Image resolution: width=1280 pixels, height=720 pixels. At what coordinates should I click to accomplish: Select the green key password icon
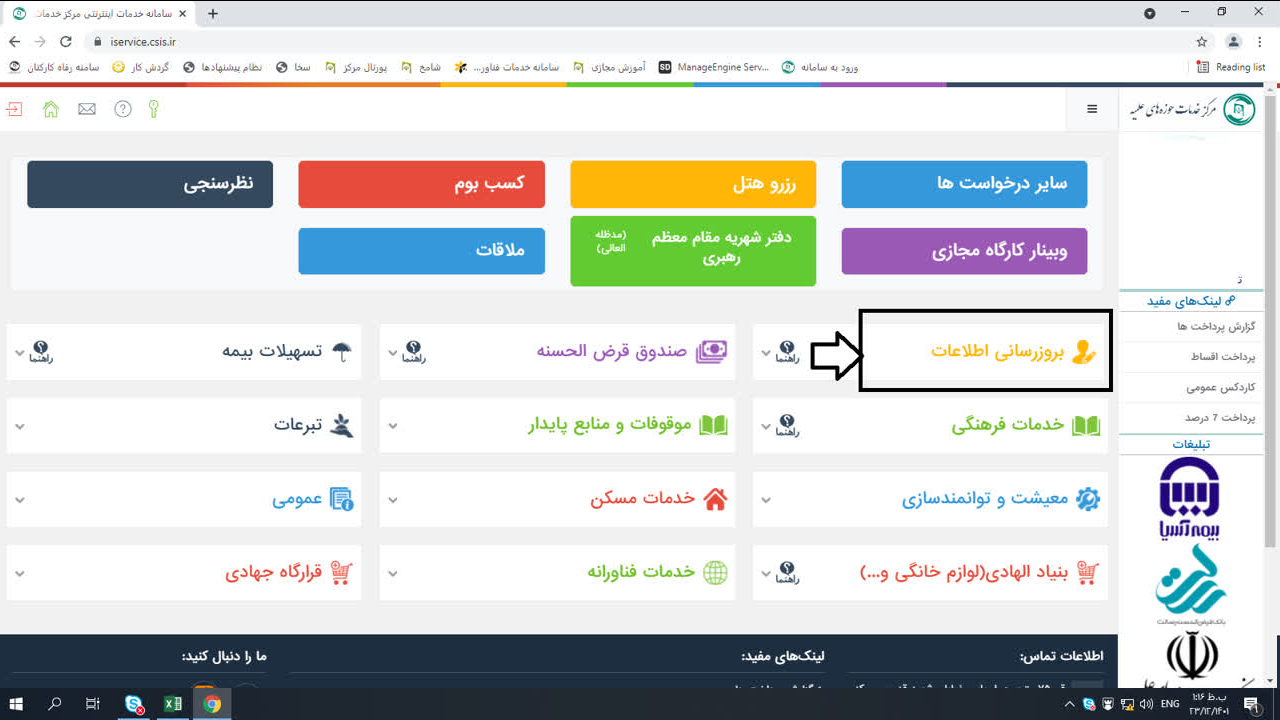(152, 108)
